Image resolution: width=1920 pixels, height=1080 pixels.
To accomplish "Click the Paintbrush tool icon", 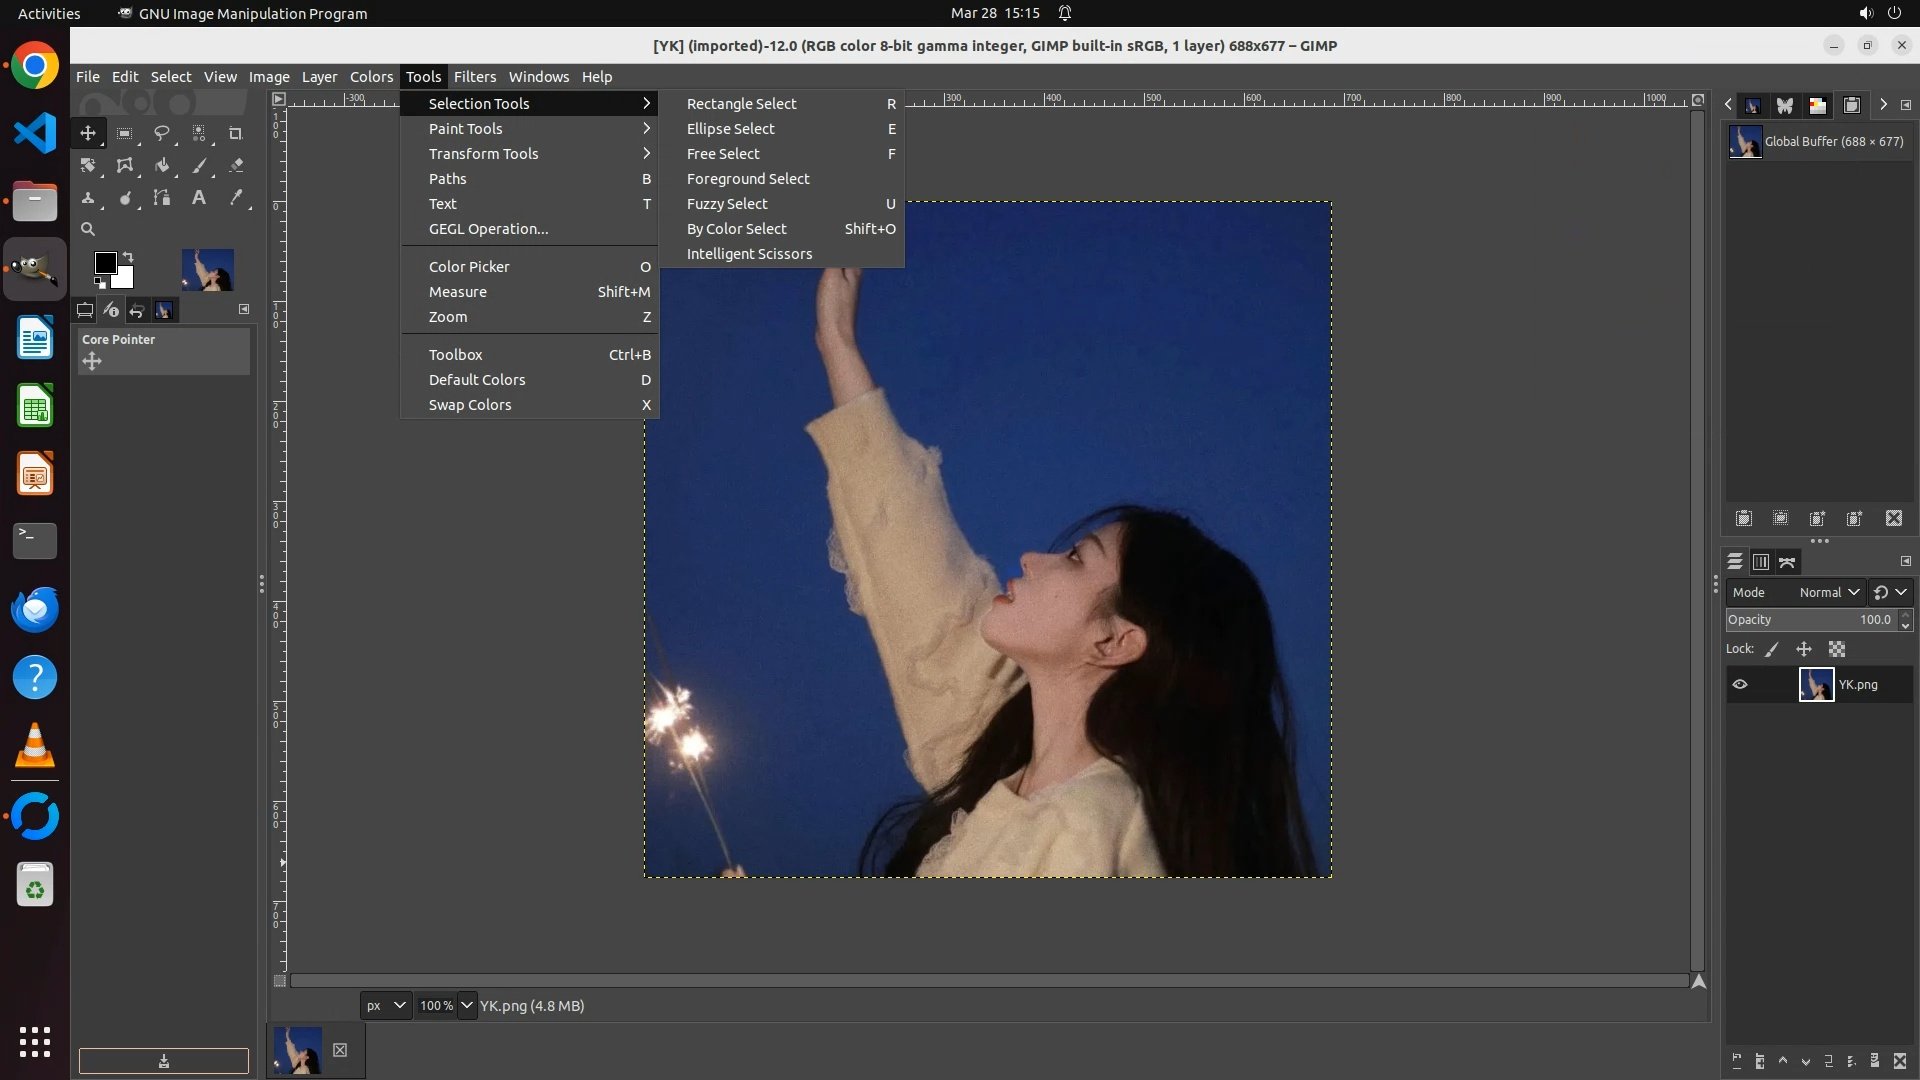I will coord(199,166).
